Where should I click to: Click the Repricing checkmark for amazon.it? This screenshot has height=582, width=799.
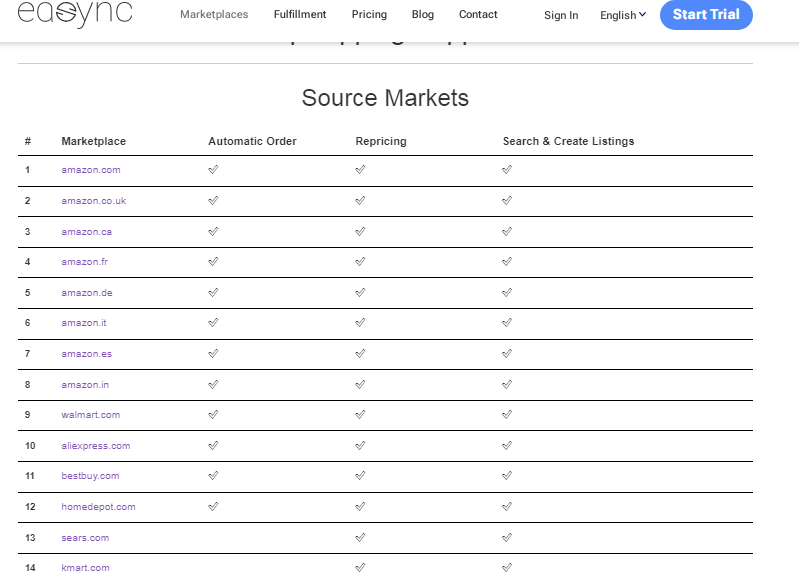click(x=360, y=323)
